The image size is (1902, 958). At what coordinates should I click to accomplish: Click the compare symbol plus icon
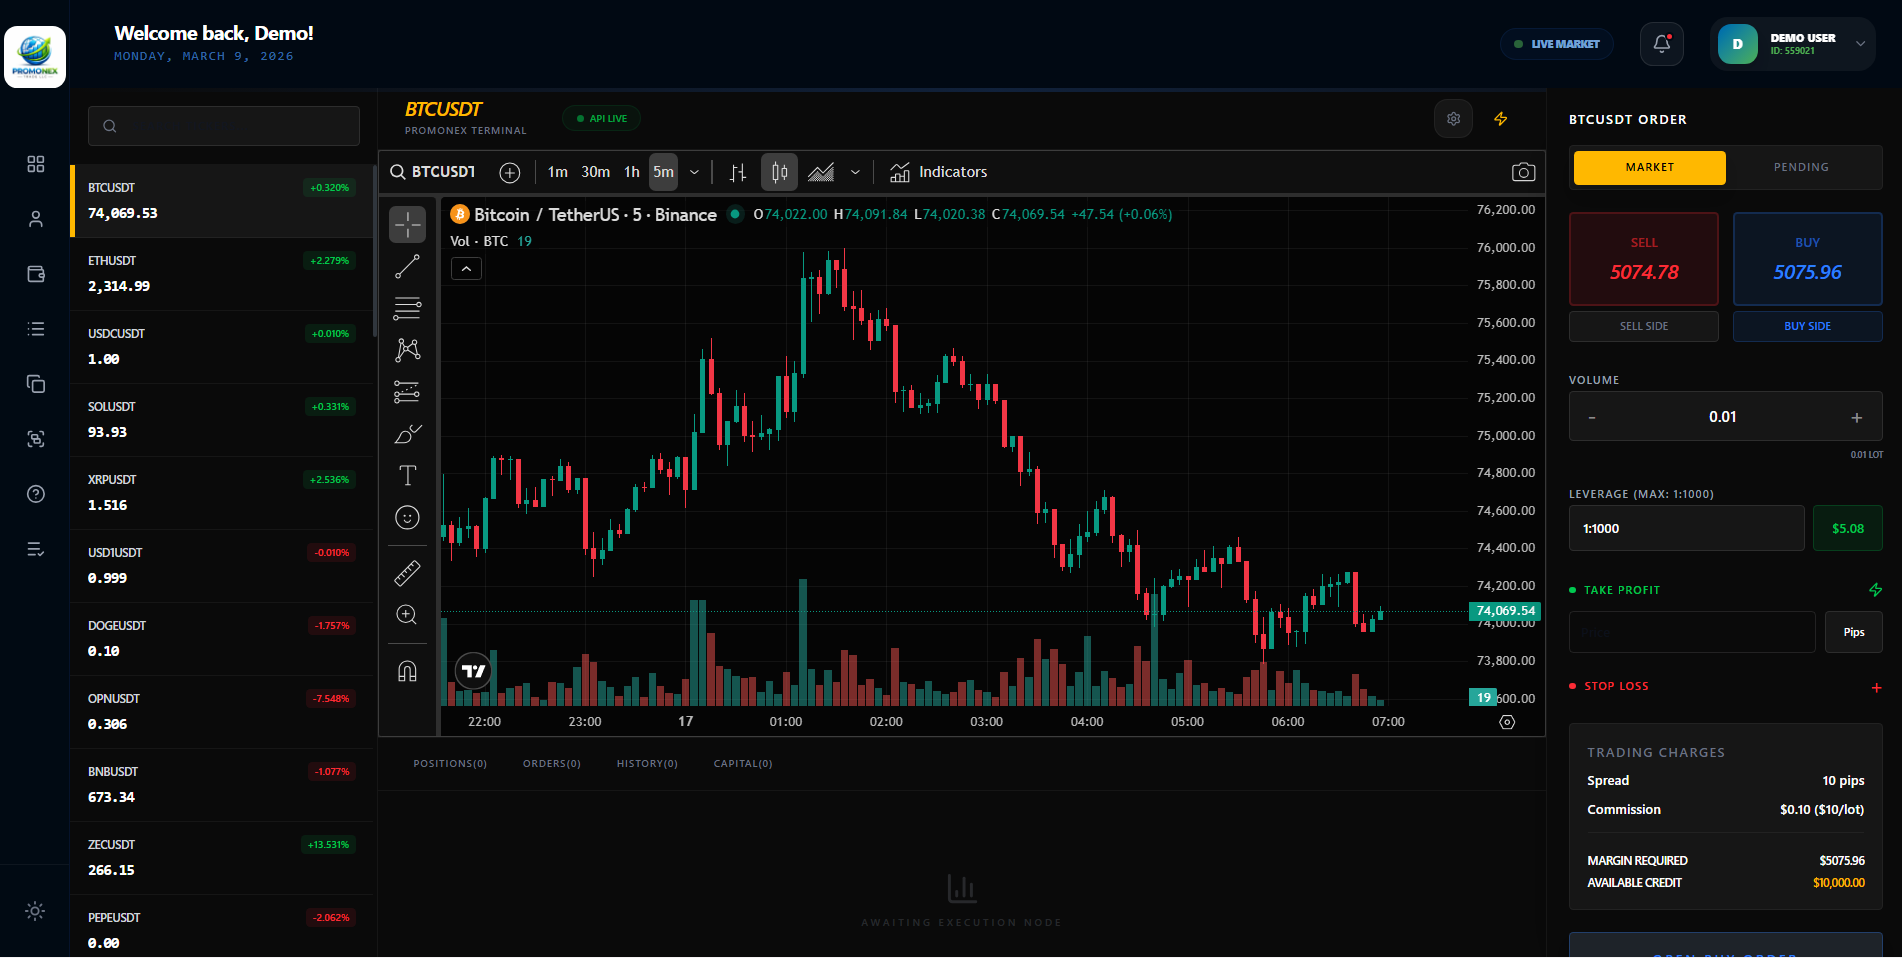point(510,173)
